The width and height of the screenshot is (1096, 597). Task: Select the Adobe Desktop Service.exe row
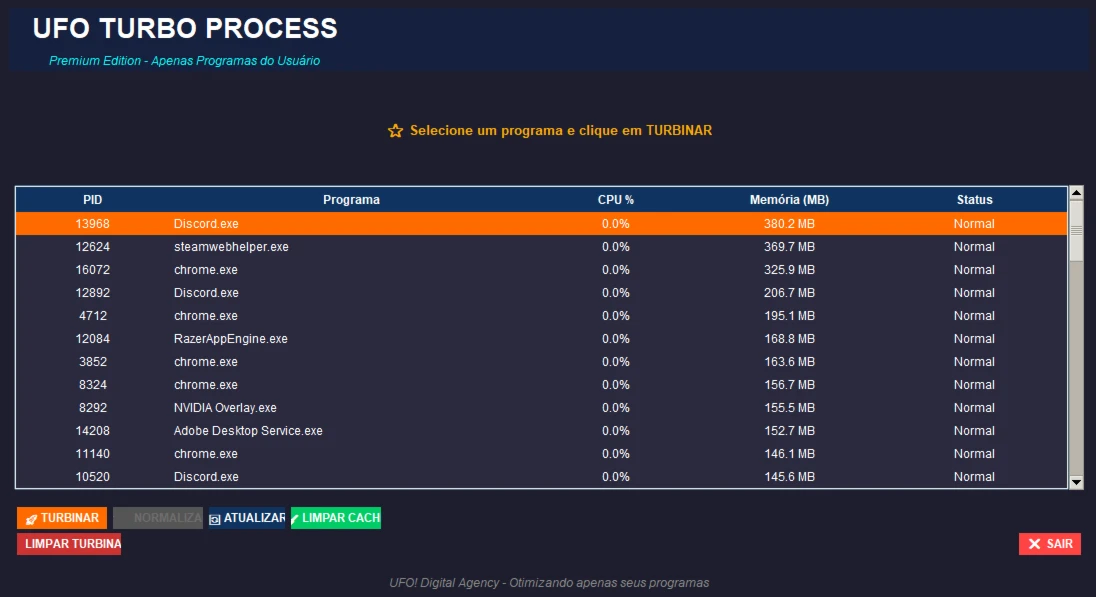coord(248,431)
